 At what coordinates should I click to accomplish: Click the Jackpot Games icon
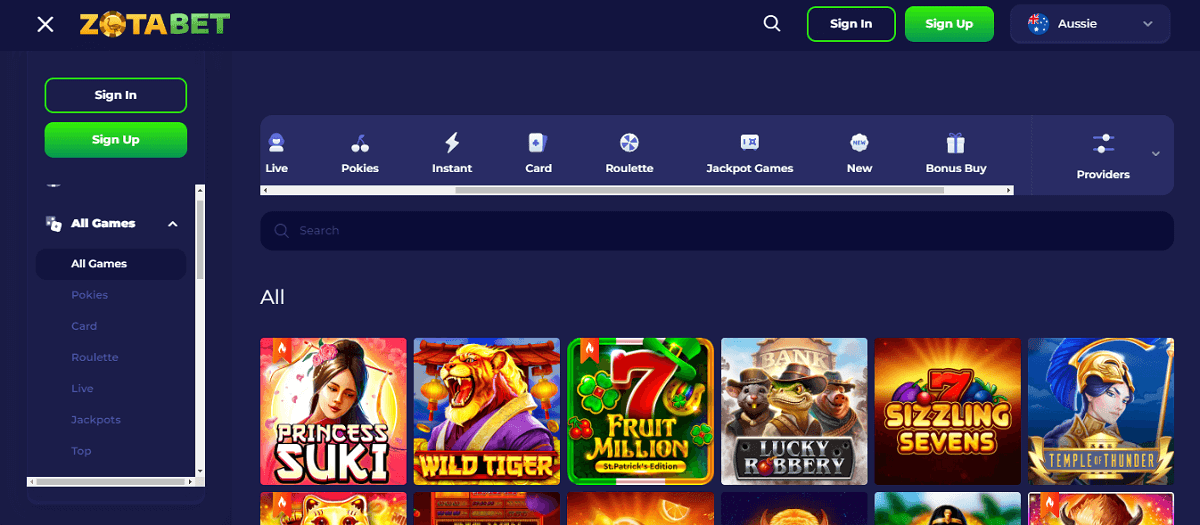tap(749, 142)
